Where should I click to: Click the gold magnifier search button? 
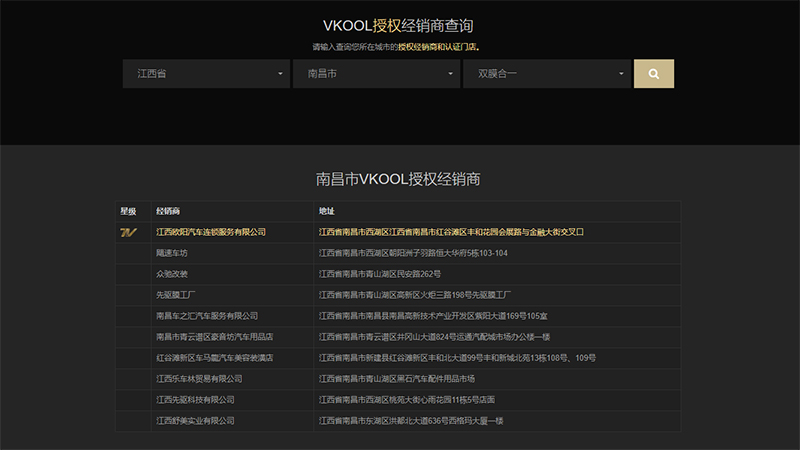pyautogui.click(x=654, y=73)
